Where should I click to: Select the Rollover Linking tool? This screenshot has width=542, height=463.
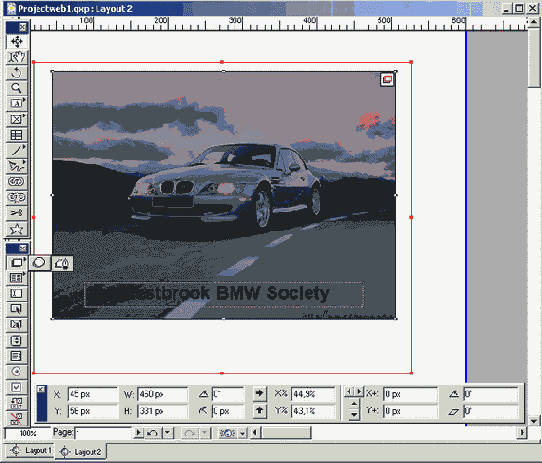pos(16,403)
